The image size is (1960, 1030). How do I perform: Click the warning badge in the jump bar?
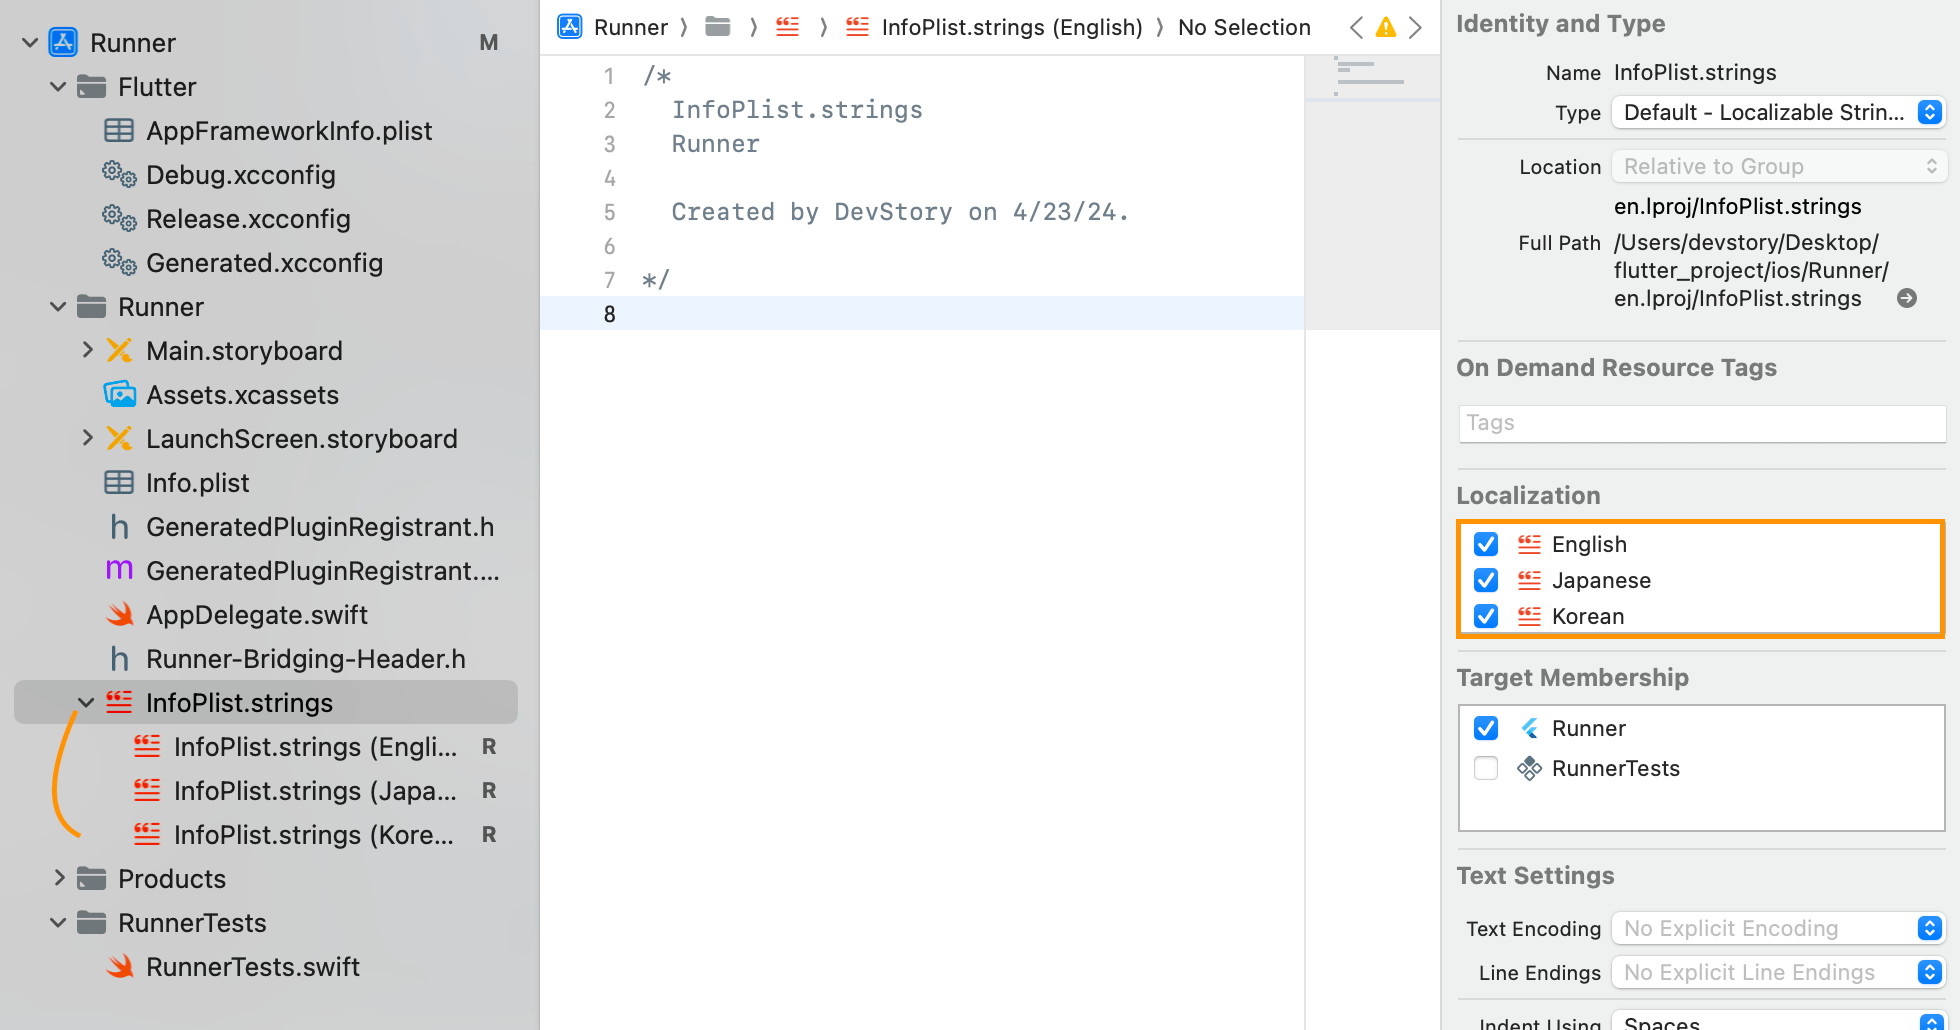click(x=1386, y=28)
